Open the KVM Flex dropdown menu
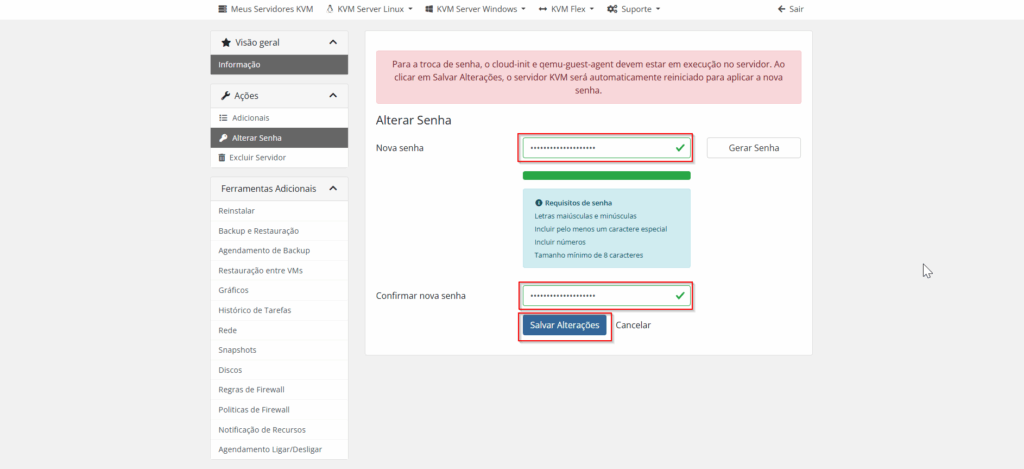The image size is (1024, 469). click(x=566, y=9)
